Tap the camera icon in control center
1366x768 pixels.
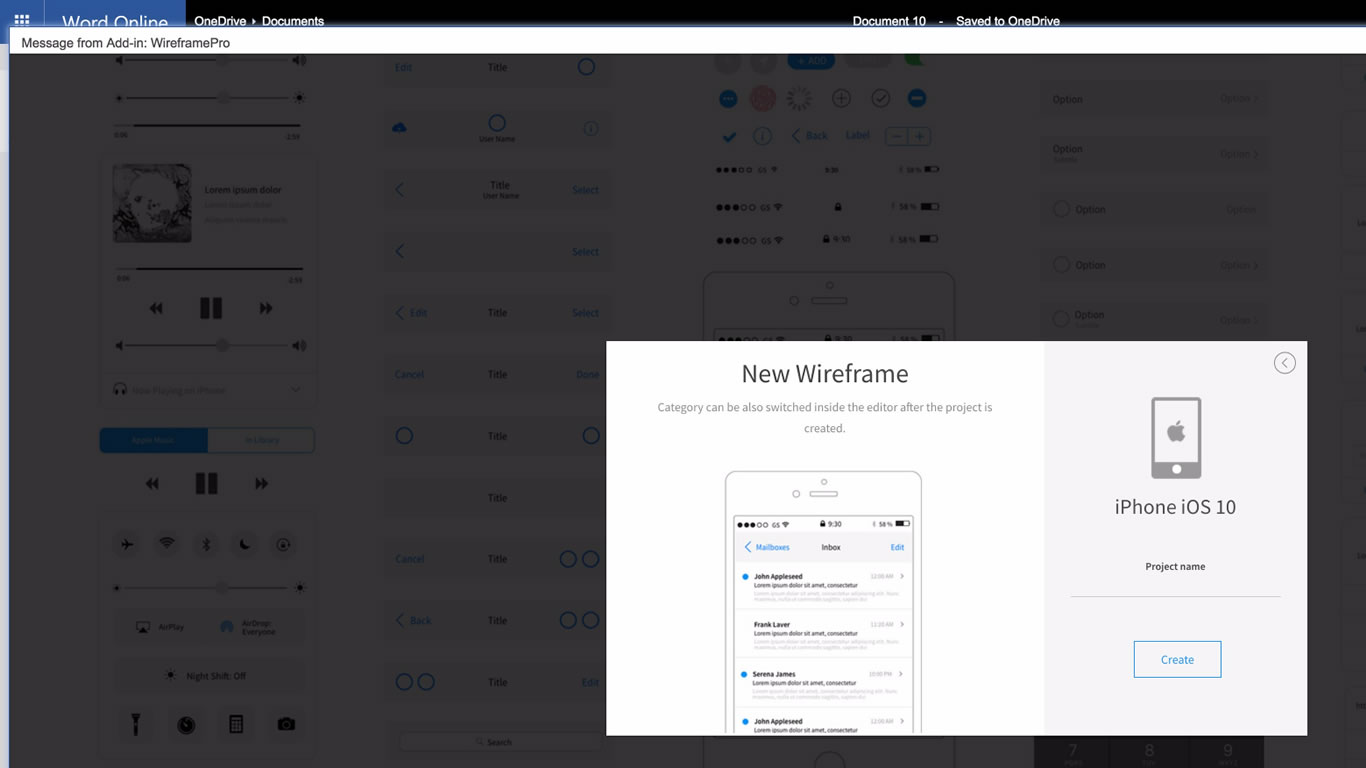286,724
